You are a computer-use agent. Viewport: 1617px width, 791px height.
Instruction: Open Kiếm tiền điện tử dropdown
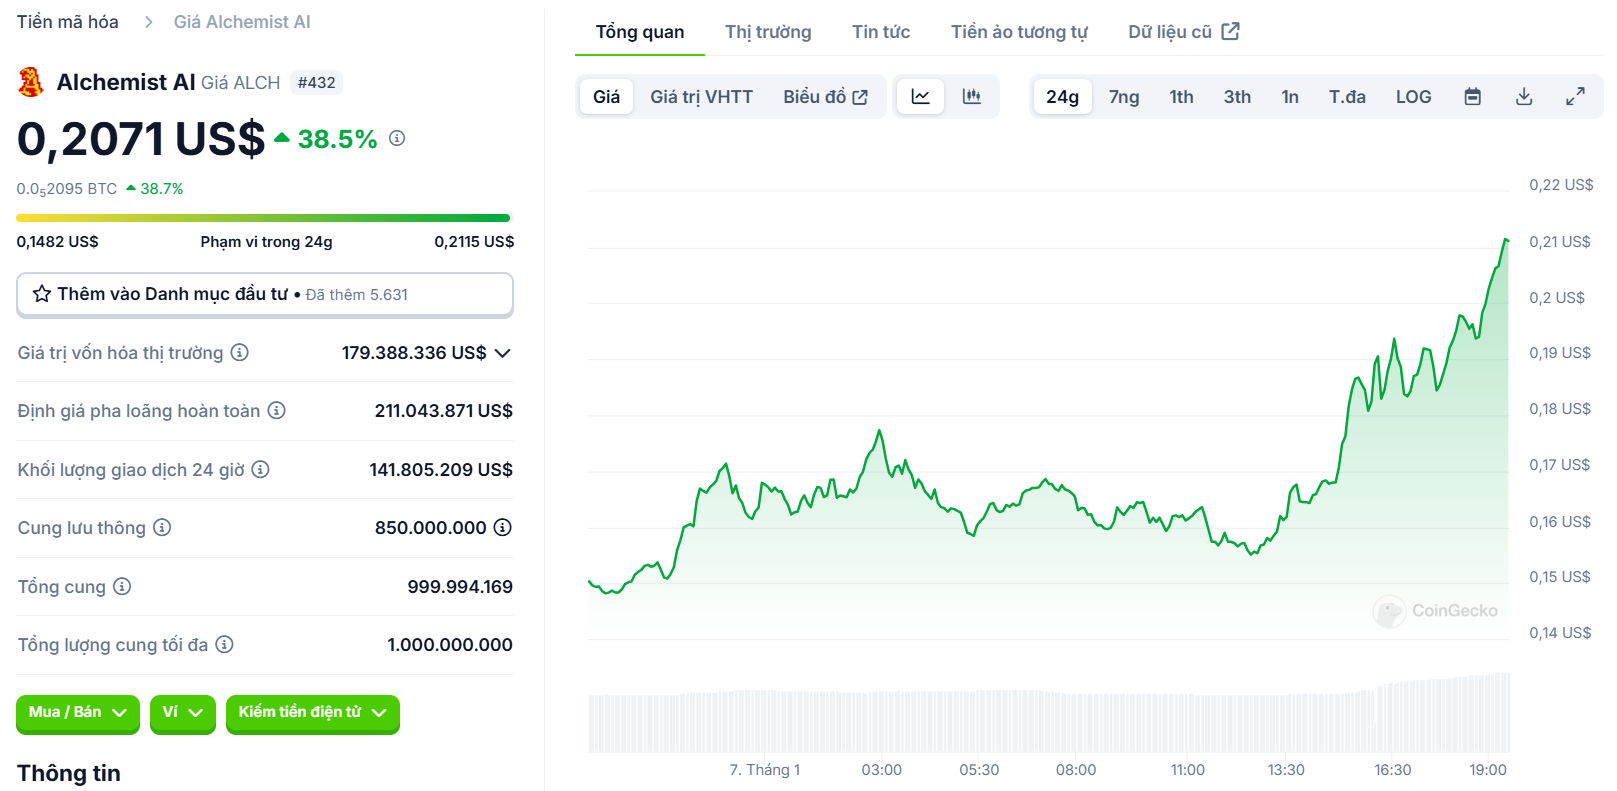point(312,713)
